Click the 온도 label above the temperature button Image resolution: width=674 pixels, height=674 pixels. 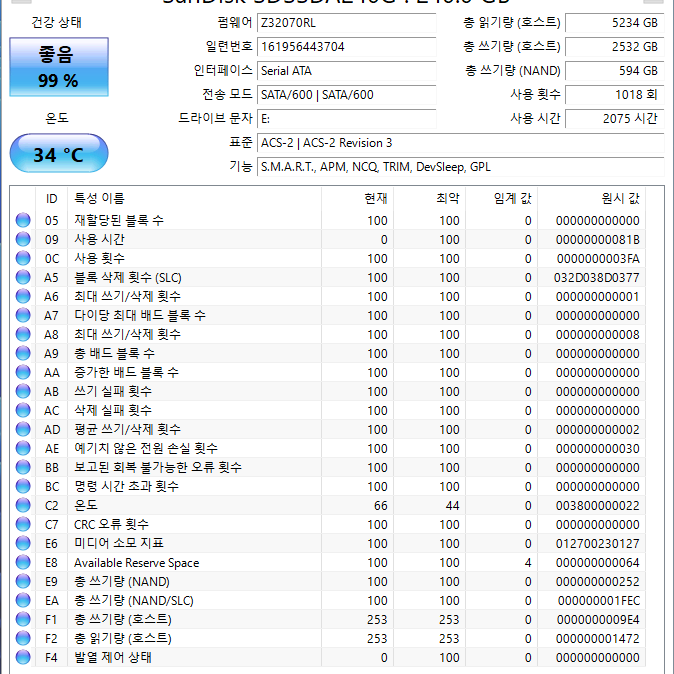(x=57, y=118)
